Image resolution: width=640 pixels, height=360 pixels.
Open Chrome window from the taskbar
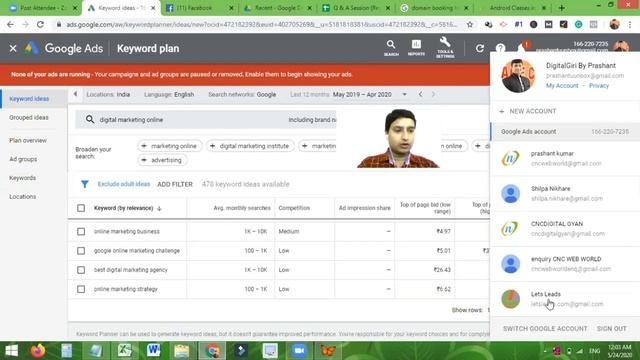pos(212,351)
